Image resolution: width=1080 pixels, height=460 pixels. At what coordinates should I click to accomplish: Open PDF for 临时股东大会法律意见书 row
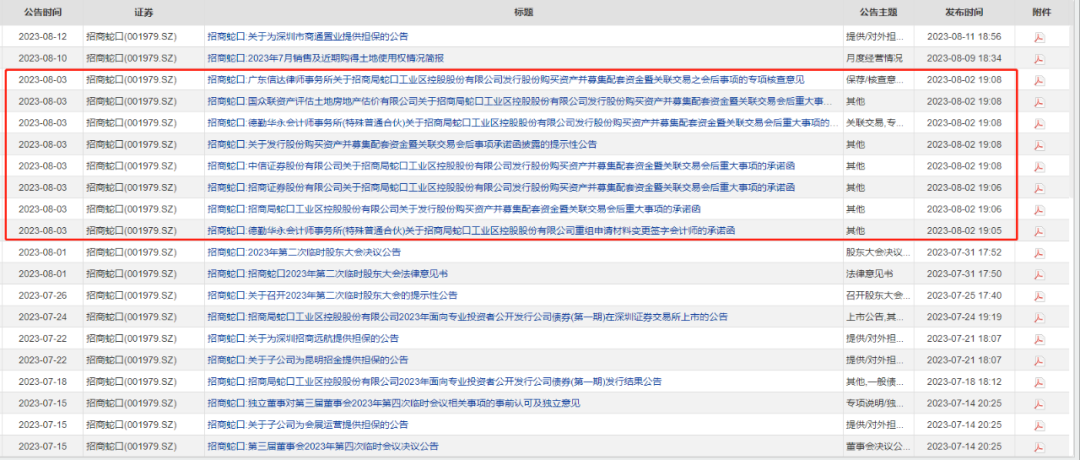[1039, 273]
